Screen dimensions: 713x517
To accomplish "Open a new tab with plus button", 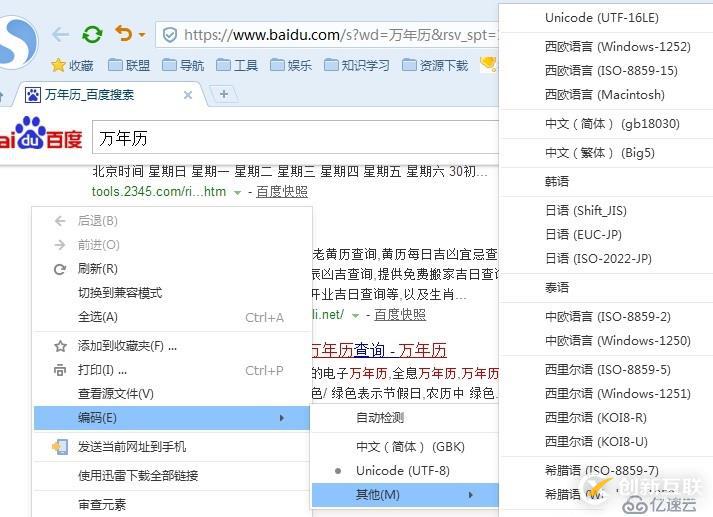I will coord(224,94).
